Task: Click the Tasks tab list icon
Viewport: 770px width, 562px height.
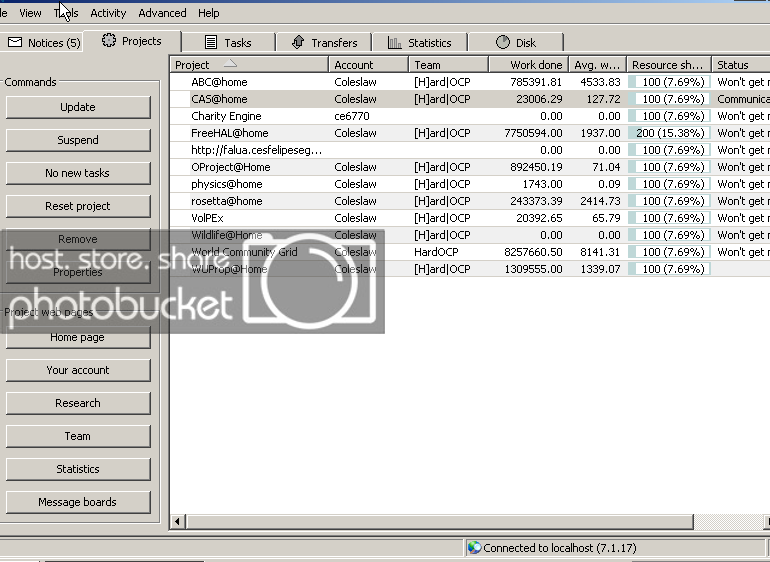Action: click(x=211, y=43)
